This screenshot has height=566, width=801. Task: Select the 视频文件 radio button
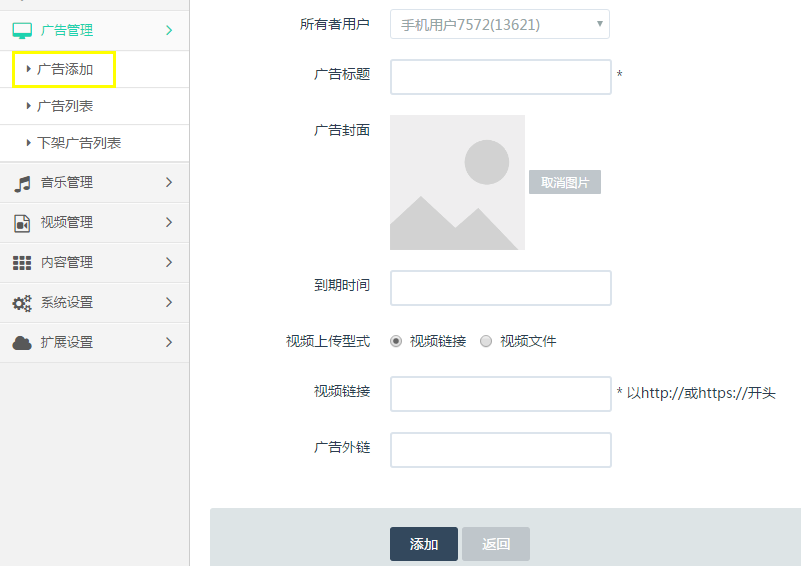tap(486, 341)
